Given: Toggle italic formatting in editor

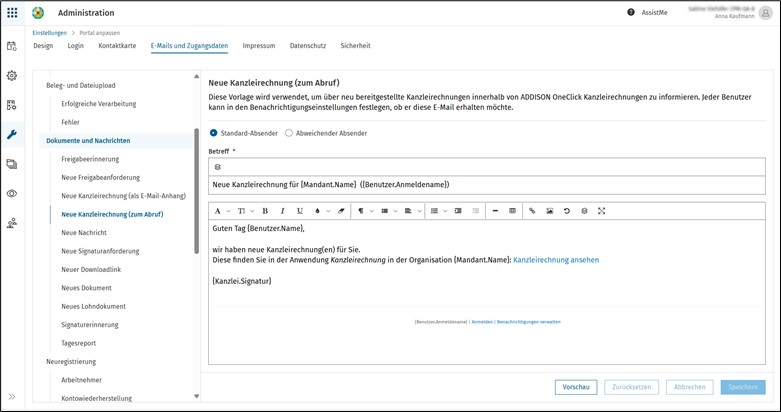Looking at the screenshot, I should (282, 211).
